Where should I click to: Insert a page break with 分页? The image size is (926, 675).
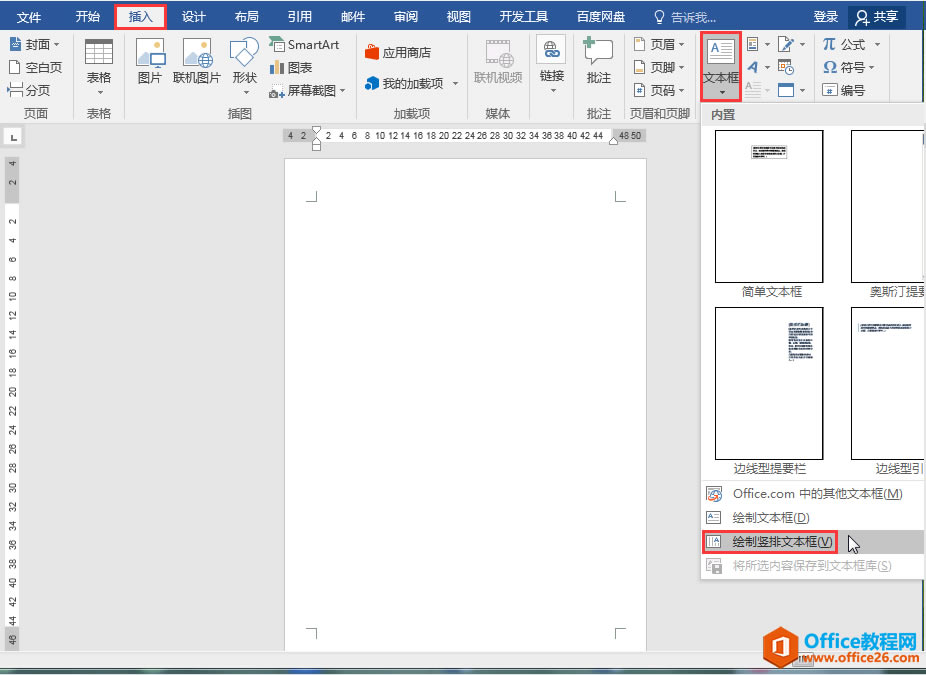[29, 90]
